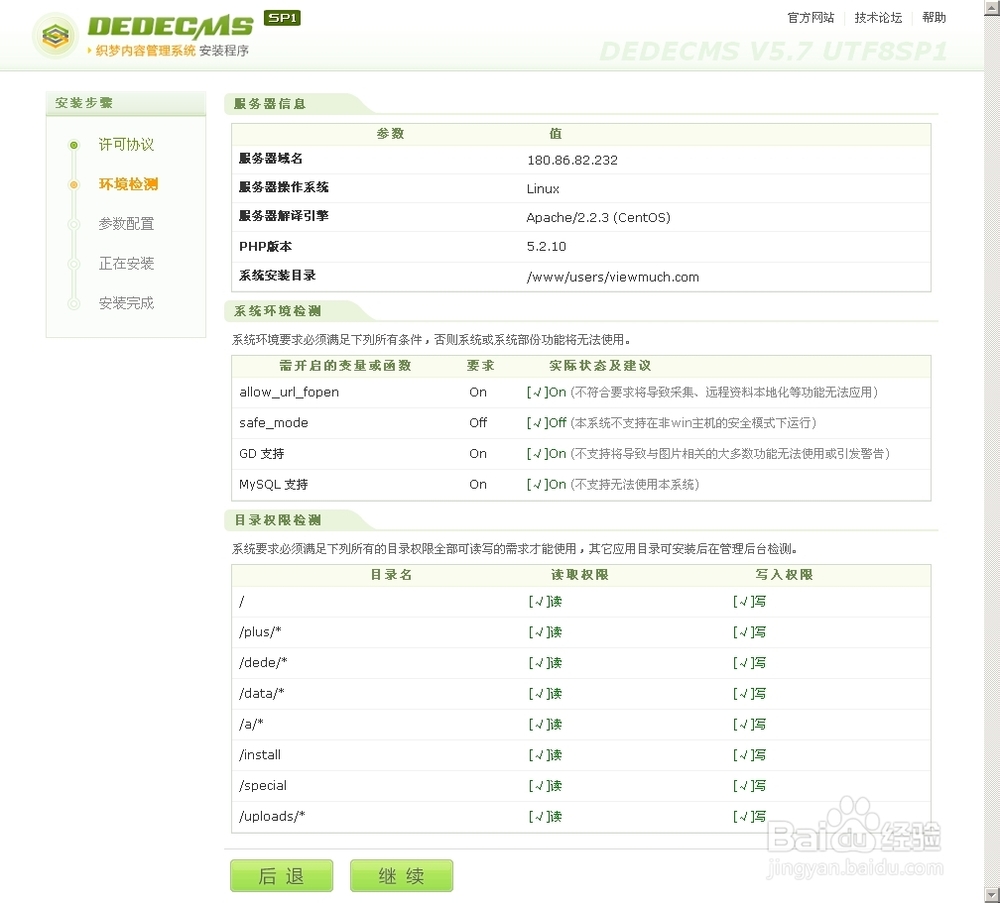Click the 后退 button

[x=281, y=876]
